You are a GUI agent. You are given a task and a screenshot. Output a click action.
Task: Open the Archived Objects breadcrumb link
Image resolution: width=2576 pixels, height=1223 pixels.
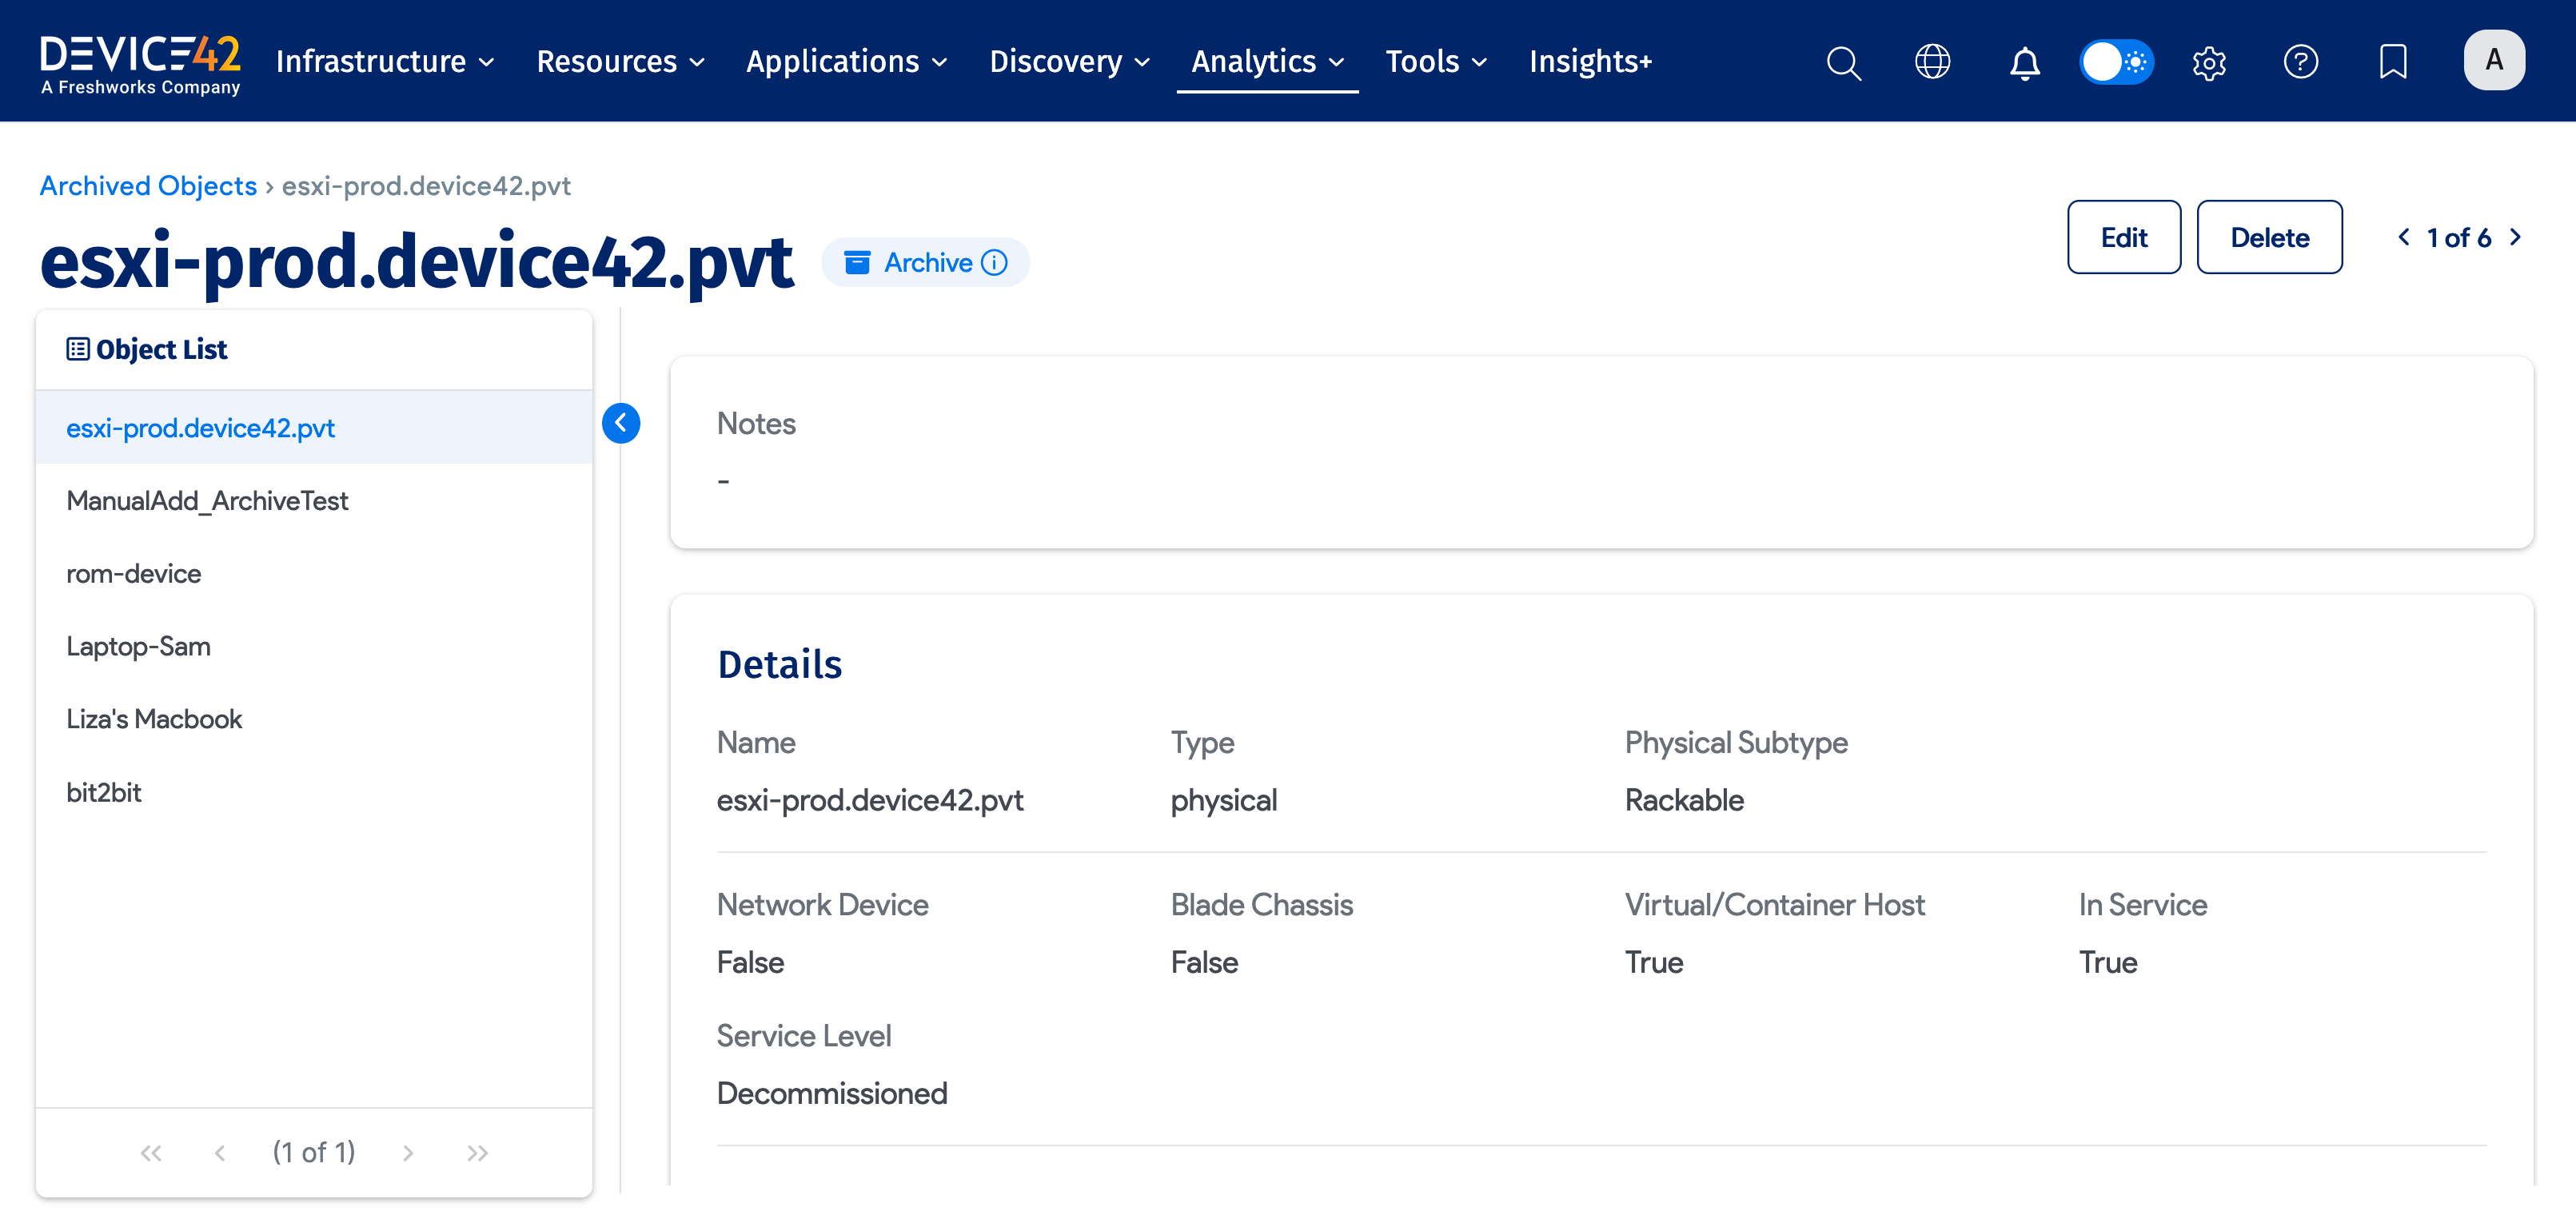(148, 185)
